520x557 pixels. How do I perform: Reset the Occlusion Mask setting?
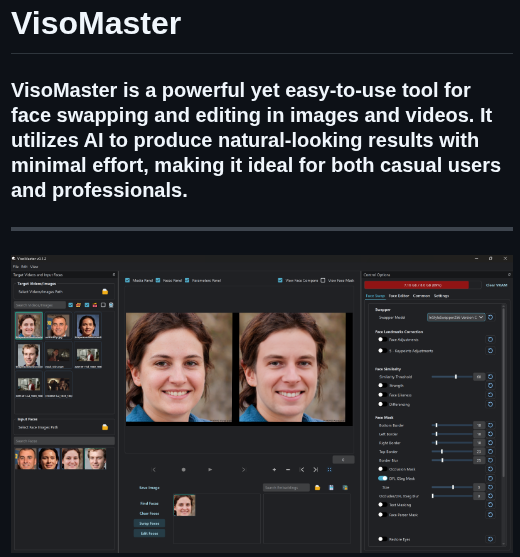(491, 469)
